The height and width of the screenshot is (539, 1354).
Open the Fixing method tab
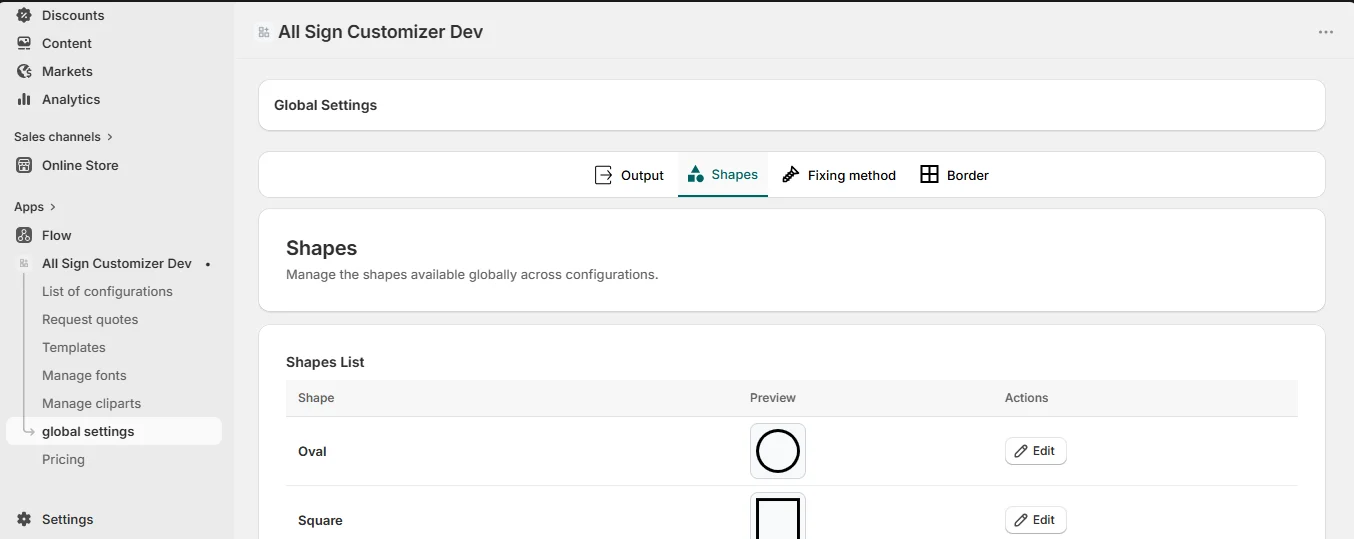[x=839, y=175]
